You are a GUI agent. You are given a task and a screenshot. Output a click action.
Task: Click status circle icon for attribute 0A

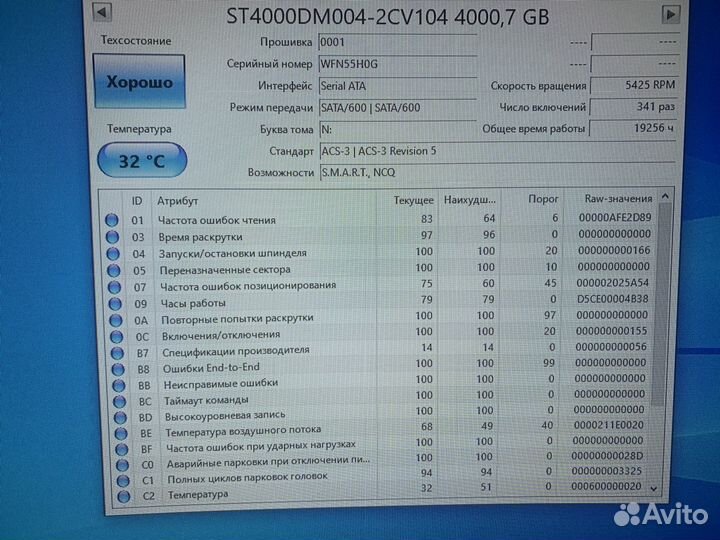tap(116, 321)
